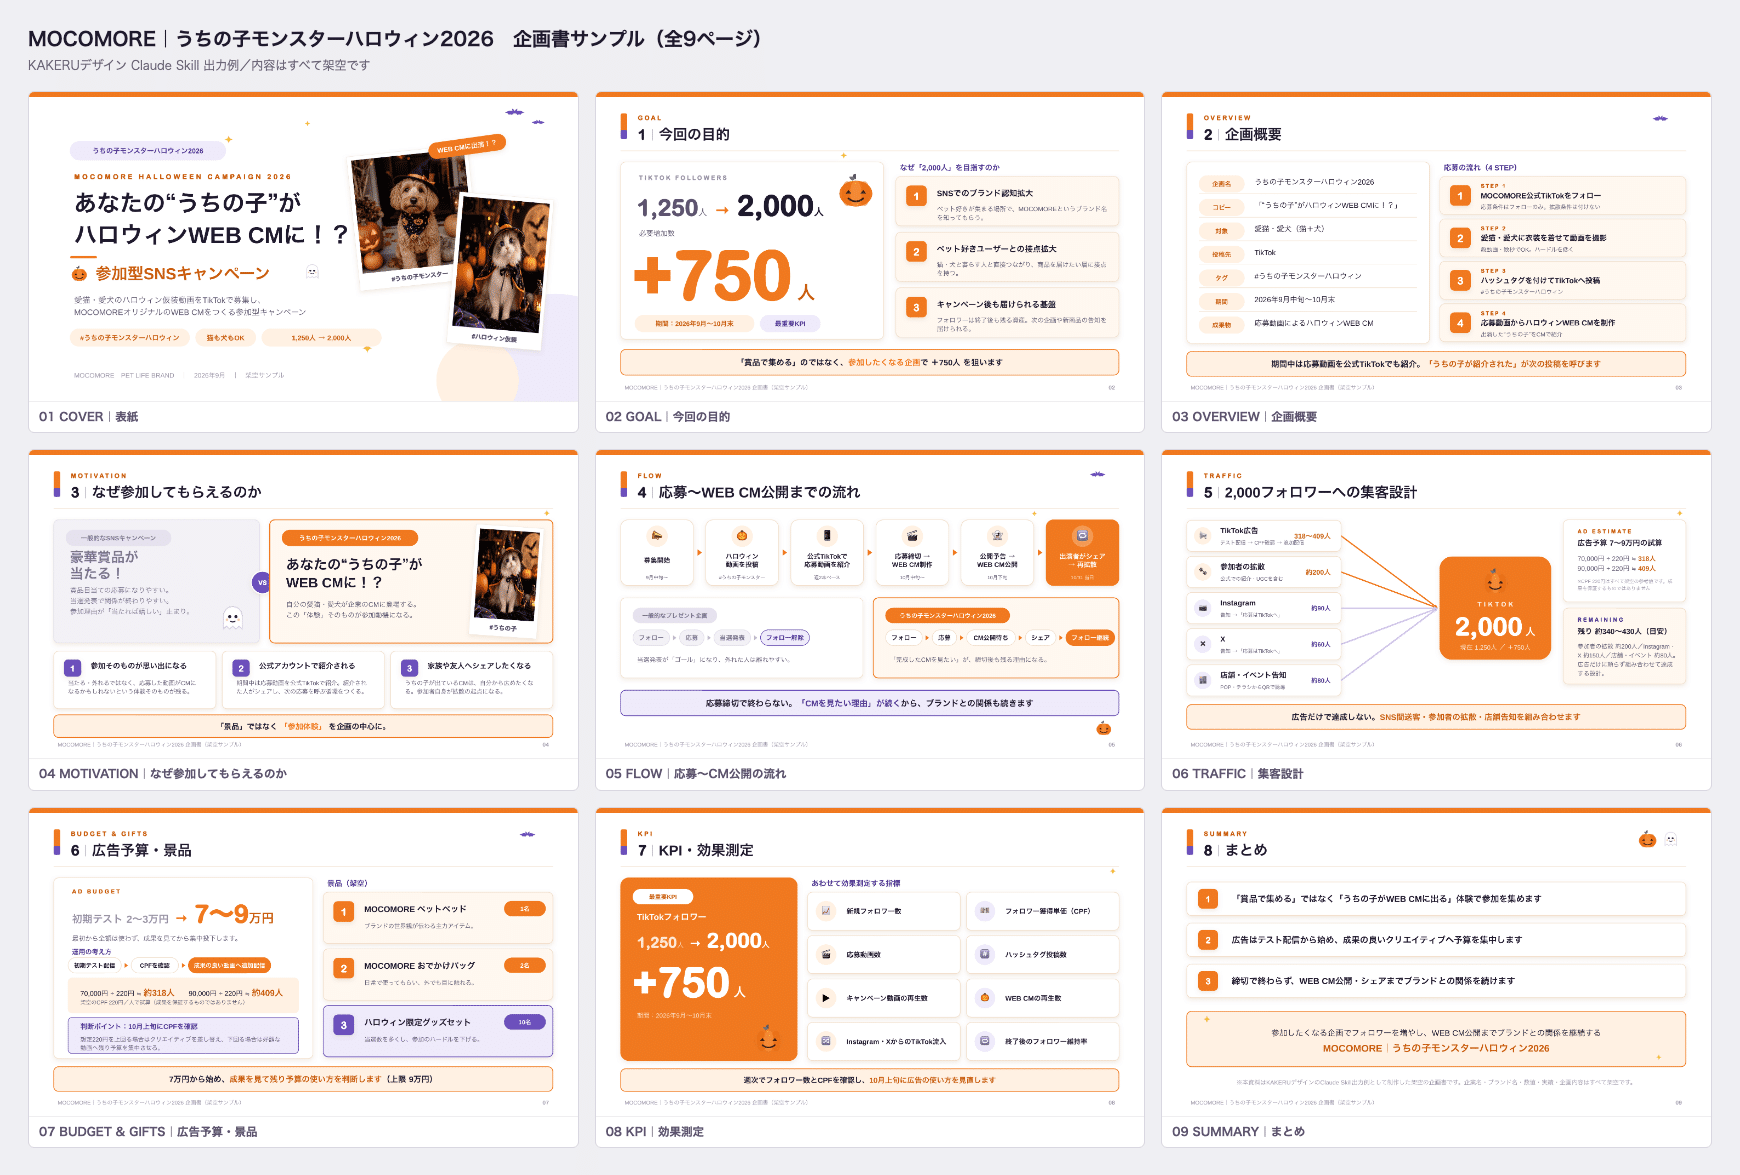Image resolution: width=1740 pixels, height=1175 pixels.
Task: Click the caption 02 GOAL | 今回の目的
Action: [x=668, y=417]
